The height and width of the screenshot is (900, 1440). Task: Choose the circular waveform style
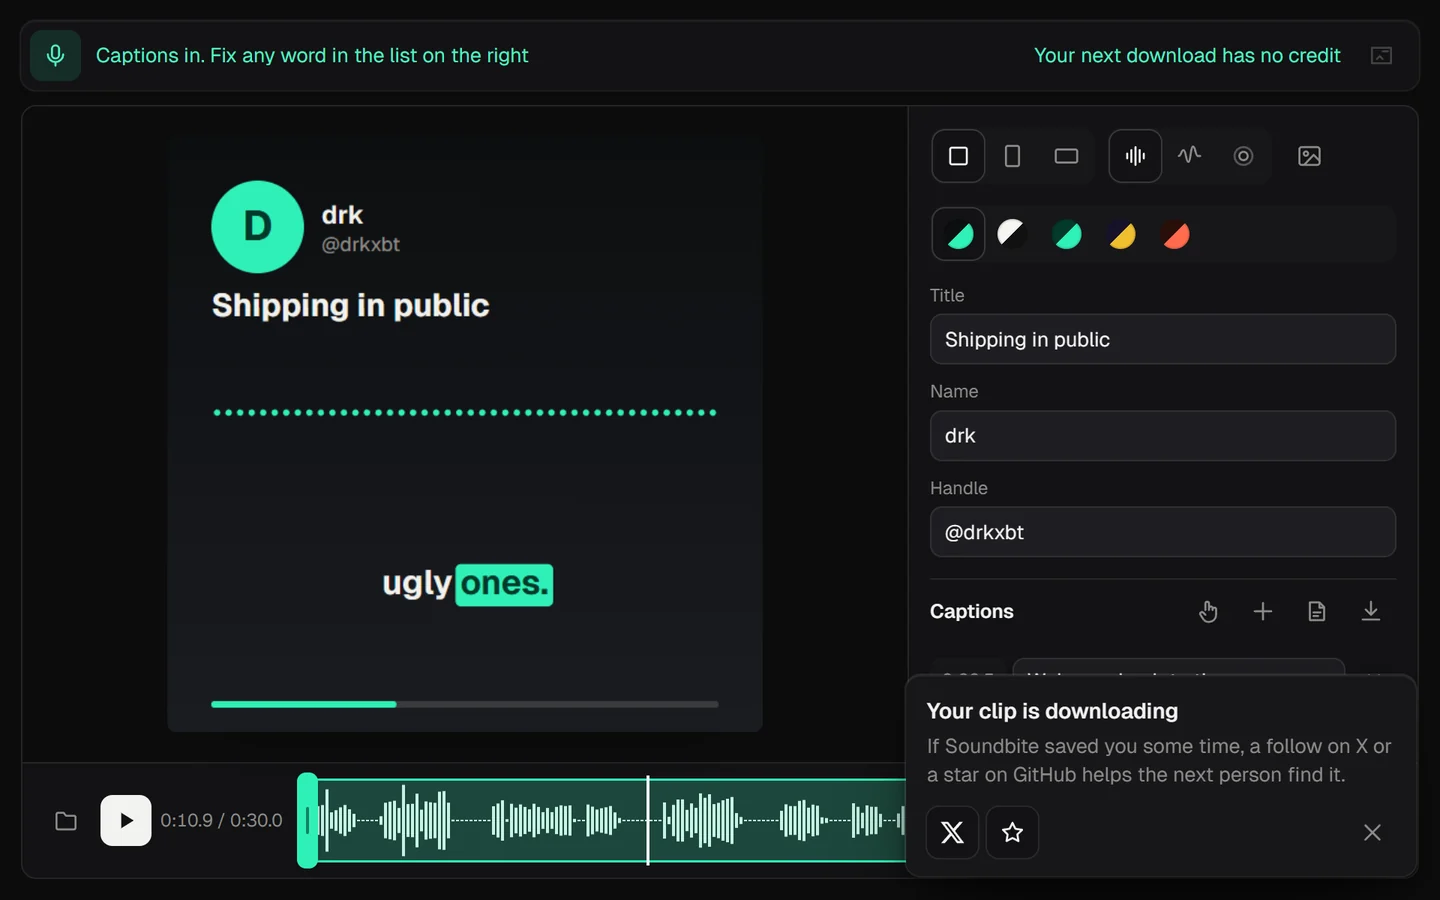1243,156
